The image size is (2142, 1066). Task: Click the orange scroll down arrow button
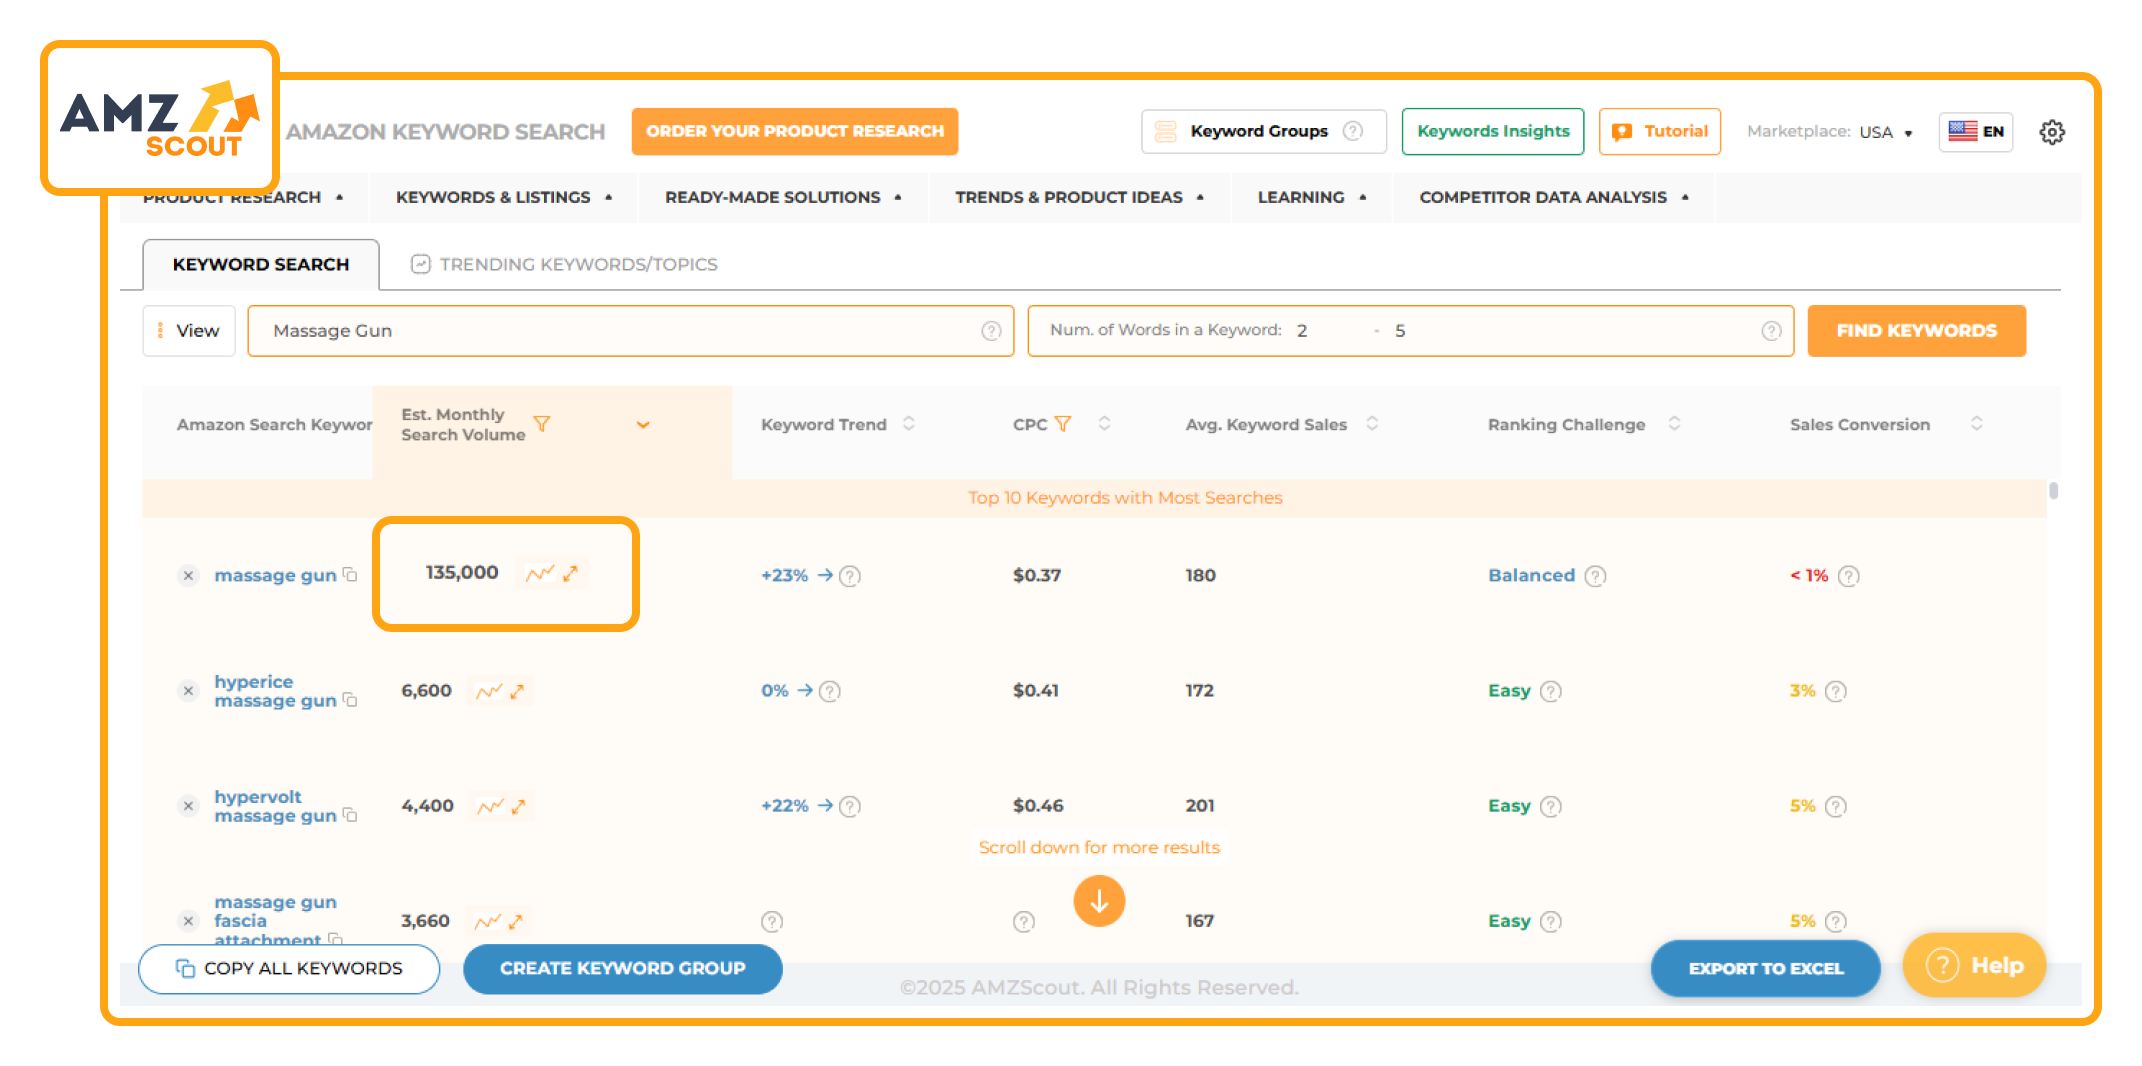1099,901
